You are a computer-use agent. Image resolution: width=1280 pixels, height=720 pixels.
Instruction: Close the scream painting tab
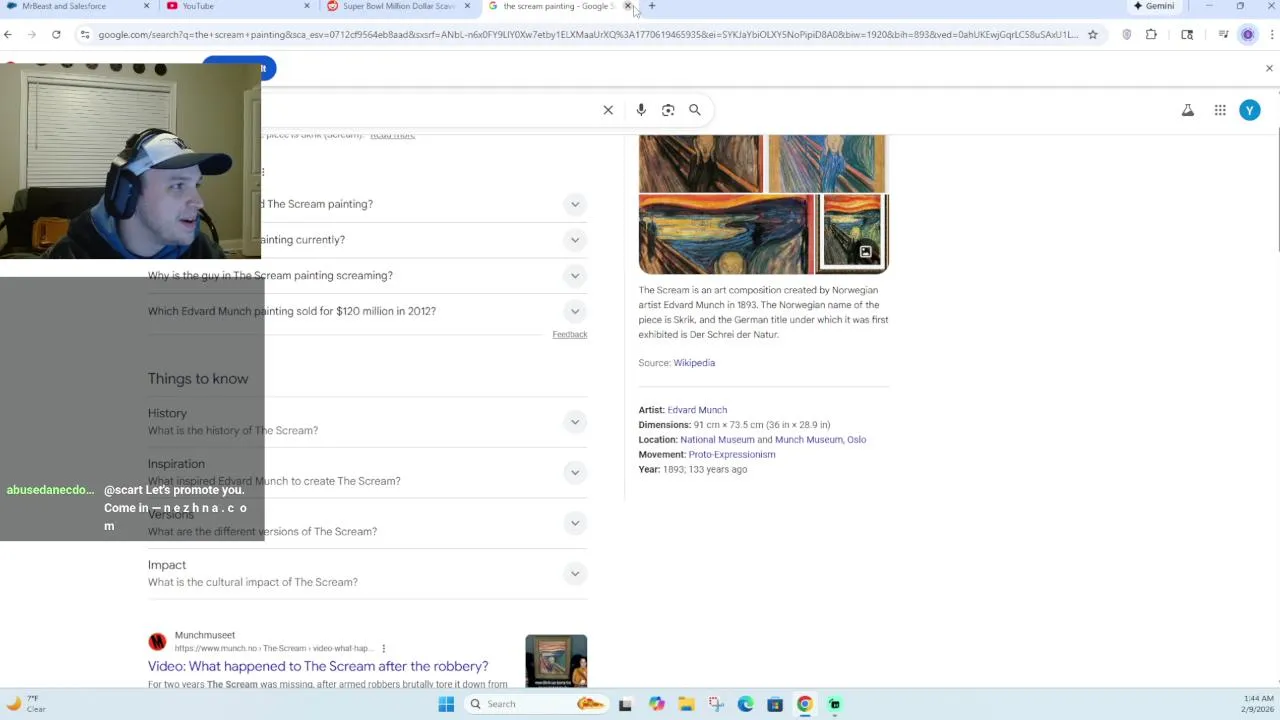(628, 6)
